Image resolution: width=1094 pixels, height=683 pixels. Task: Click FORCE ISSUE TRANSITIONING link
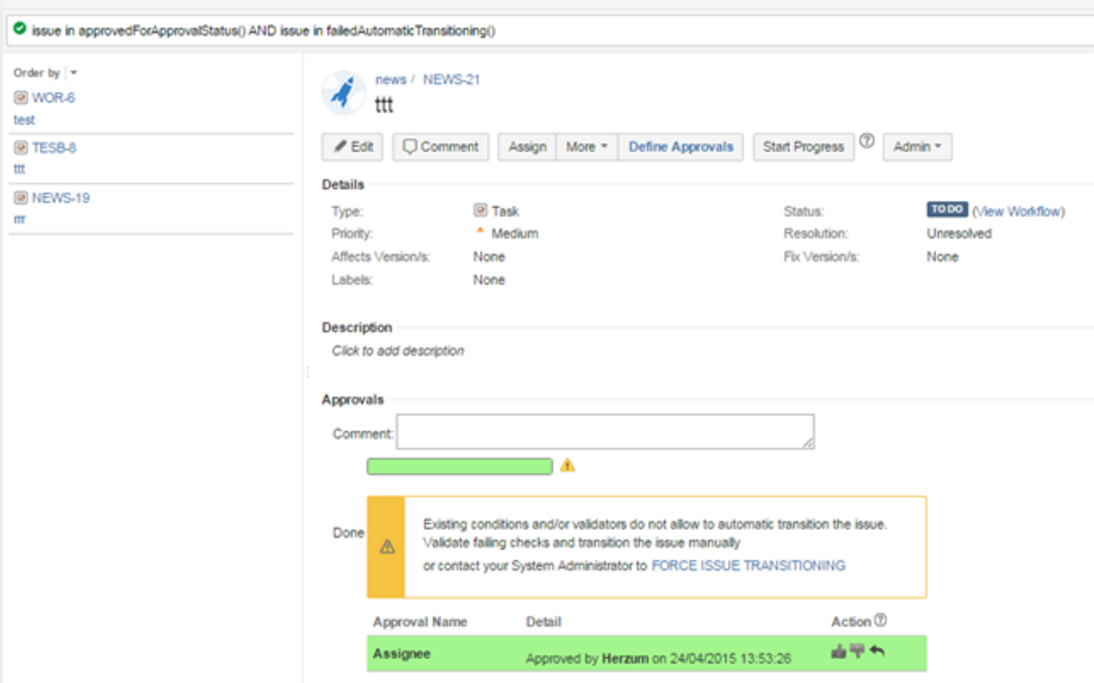[x=748, y=566]
